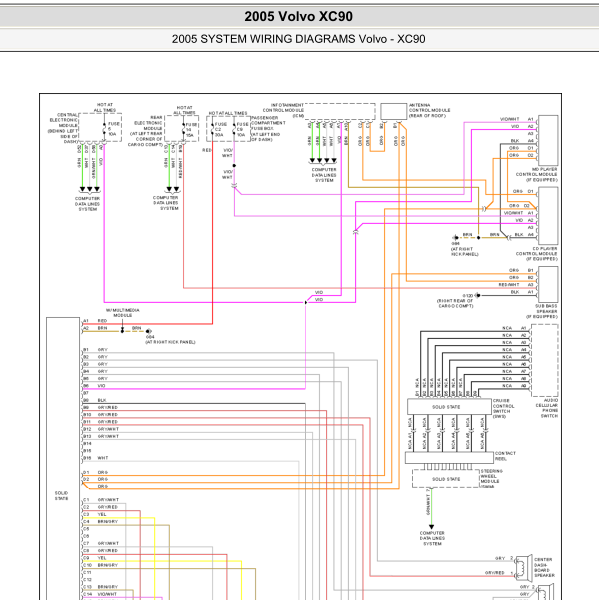Select the Passenger Compartment Fuse Box label
Viewport: 599px width, 600px height.
[x=268, y=129]
